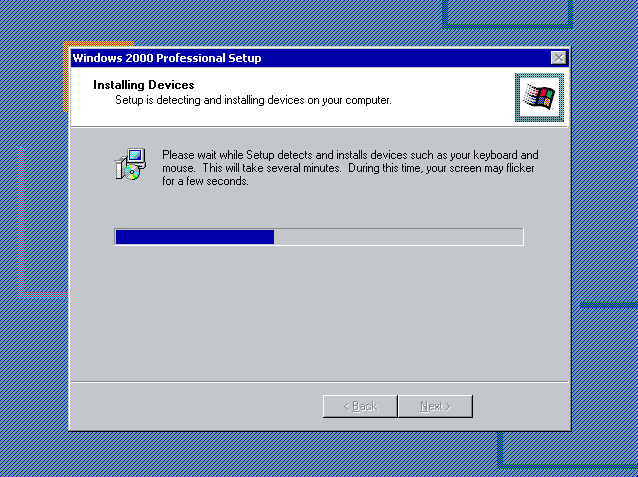Select the Windows 2000 Professional Setup title bar

click(x=311, y=58)
